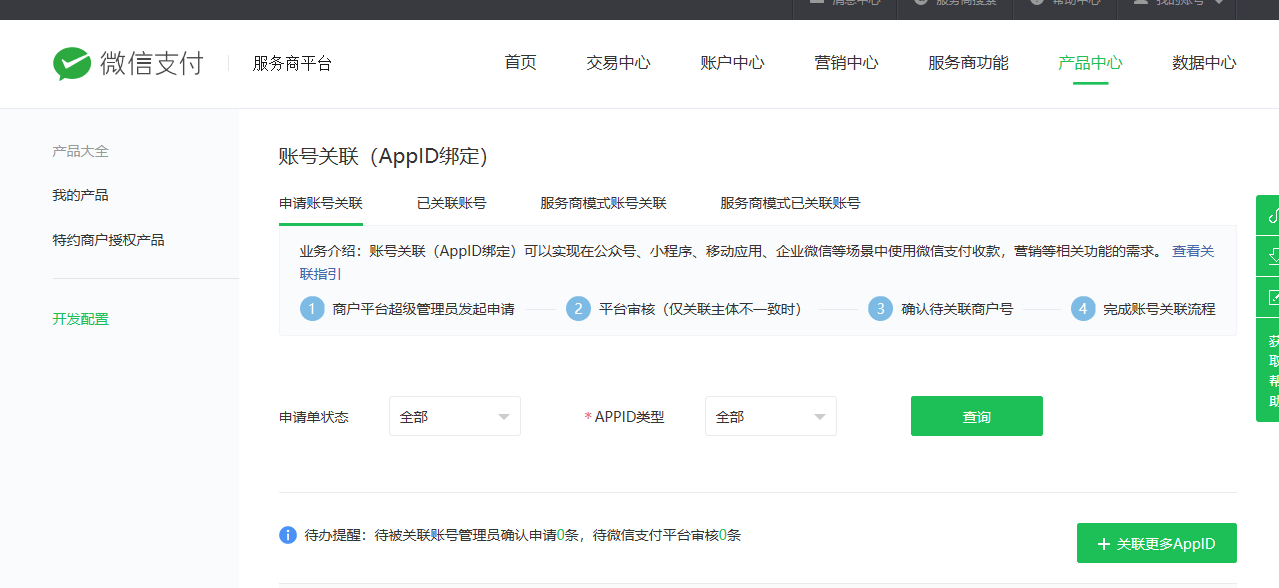
Task: Go to 首页 in the top navigation
Action: (520, 63)
